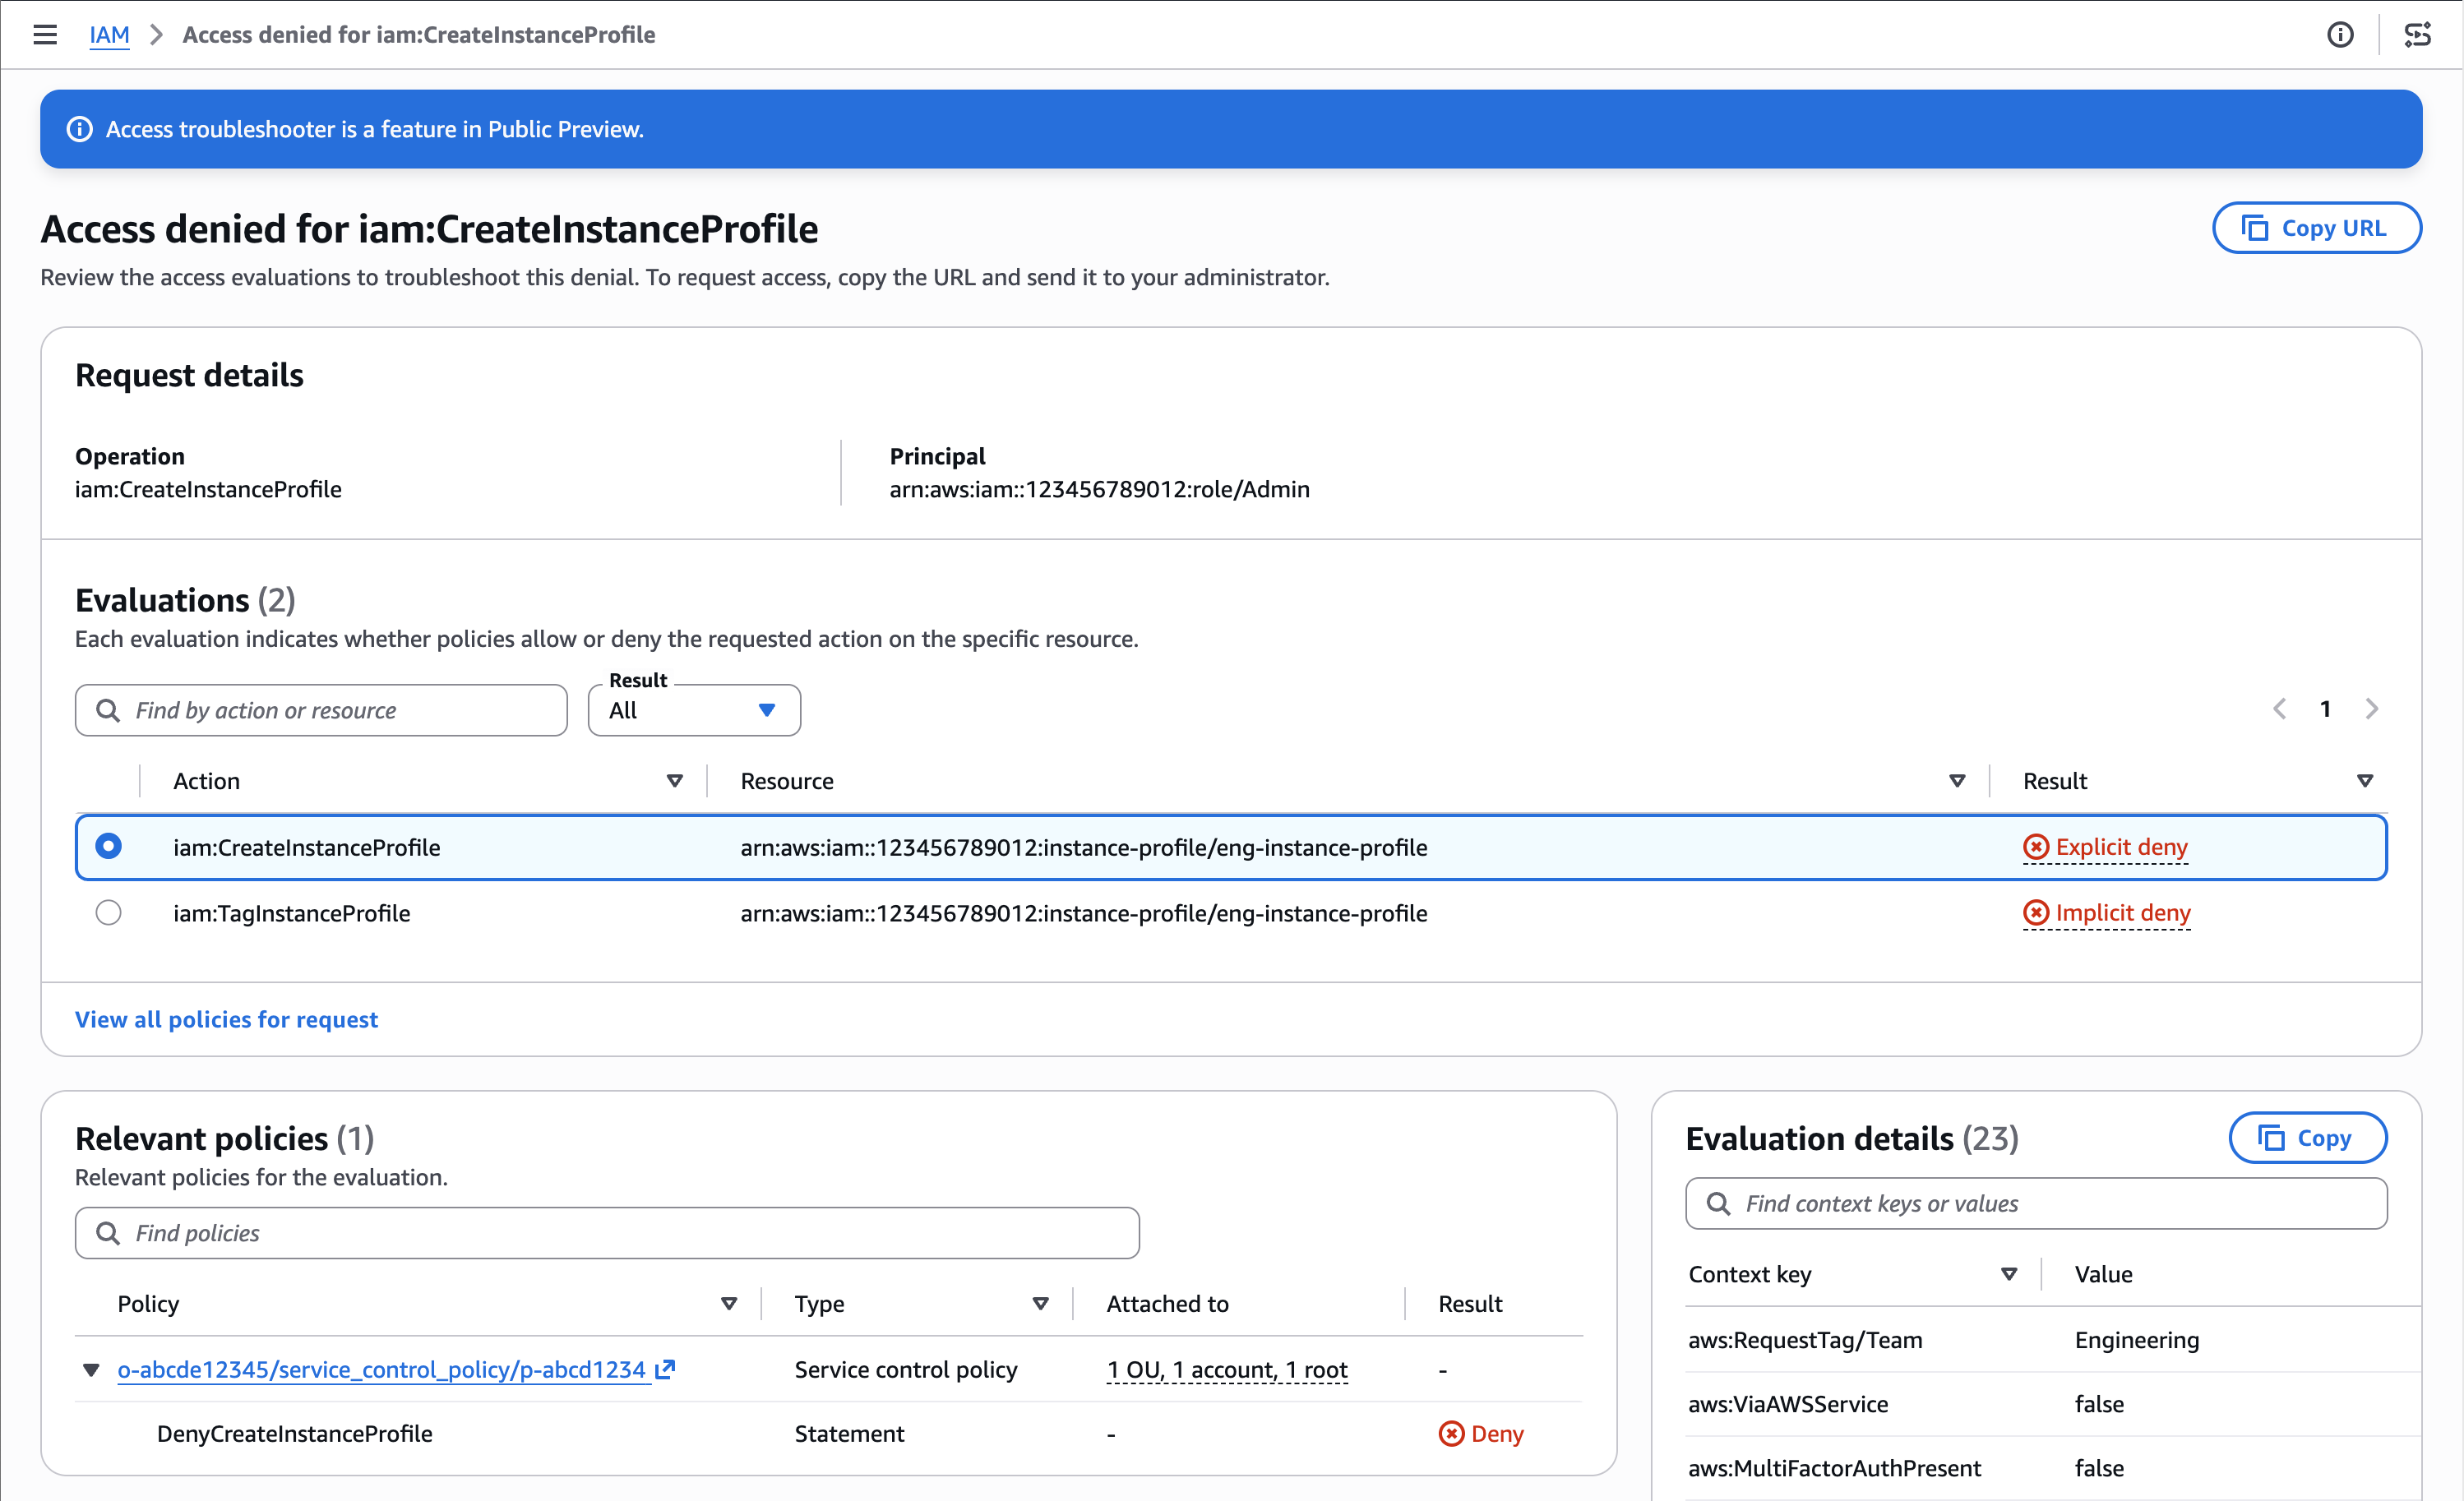Image resolution: width=2464 pixels, height=1501 pixels.
Task: Click the Implicit deny error icon
Action: coord(2036,913)
